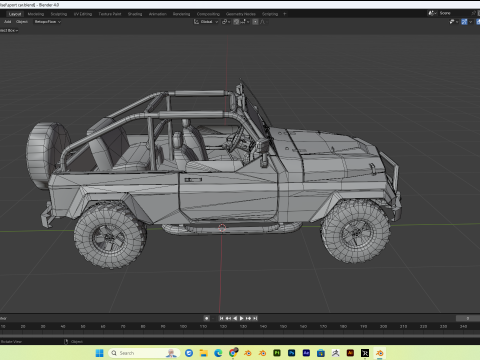Open proportional editing falloff dropdown
The height and width of the screenshot is (360, 480).
264,22
